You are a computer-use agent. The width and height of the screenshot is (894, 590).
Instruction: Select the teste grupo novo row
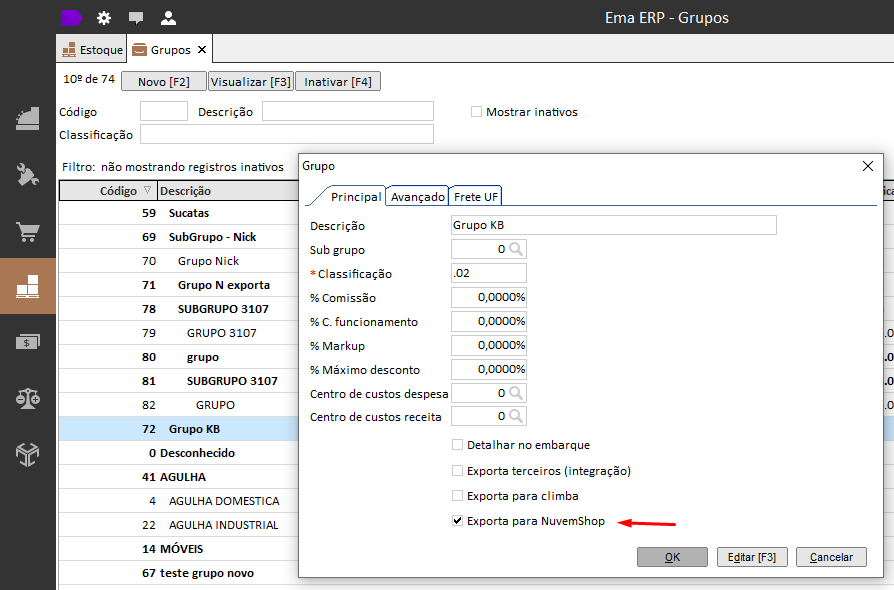[179, 573]
